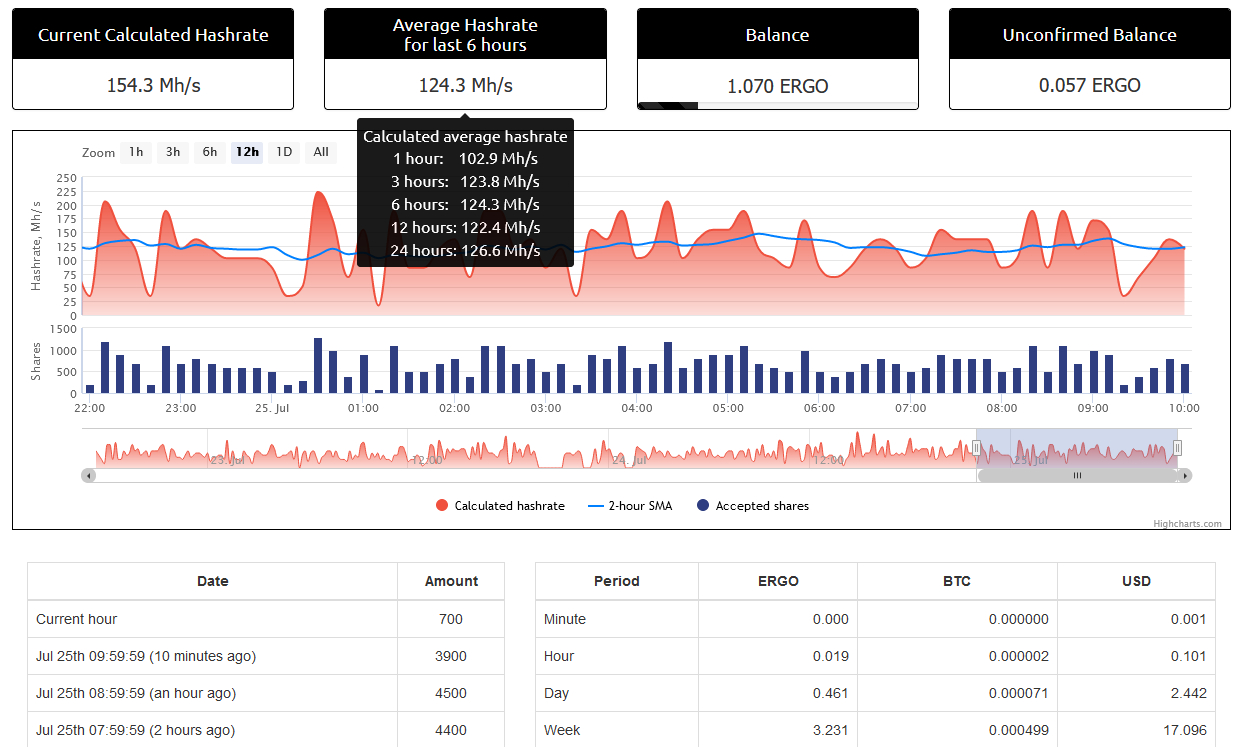Click the Current Calculated Hashrate card header
Screen dimensions: 1240x747
(153, 35)
